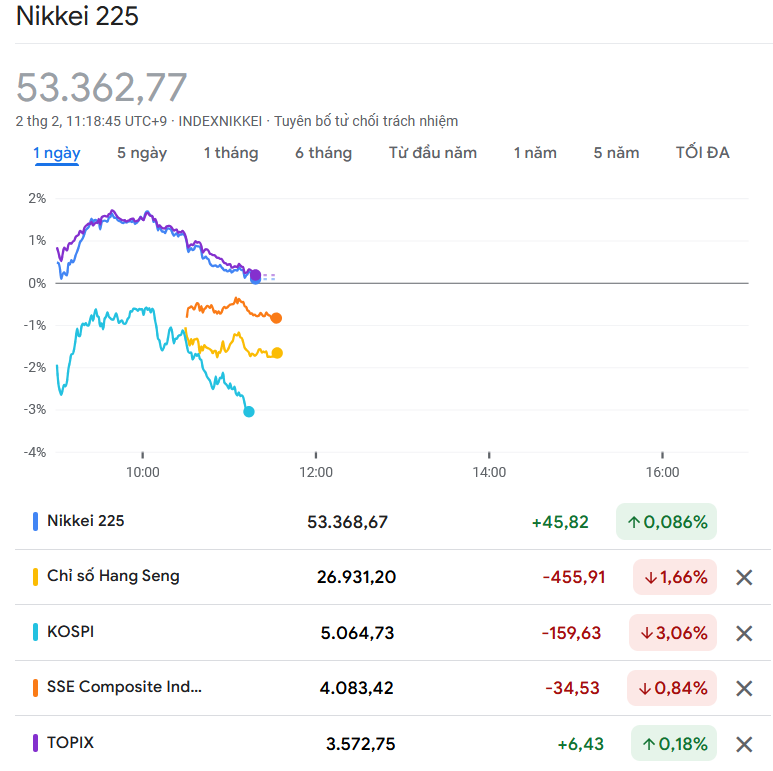Open the 6 tháng time range
The height and width of the screenshot is (771, 773).
[323, 153]
